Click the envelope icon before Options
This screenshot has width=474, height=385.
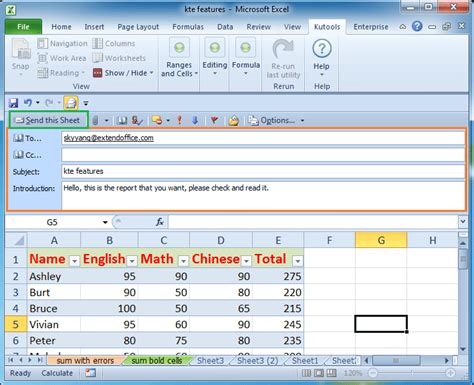pyautogui.click(x=234, y=120)
